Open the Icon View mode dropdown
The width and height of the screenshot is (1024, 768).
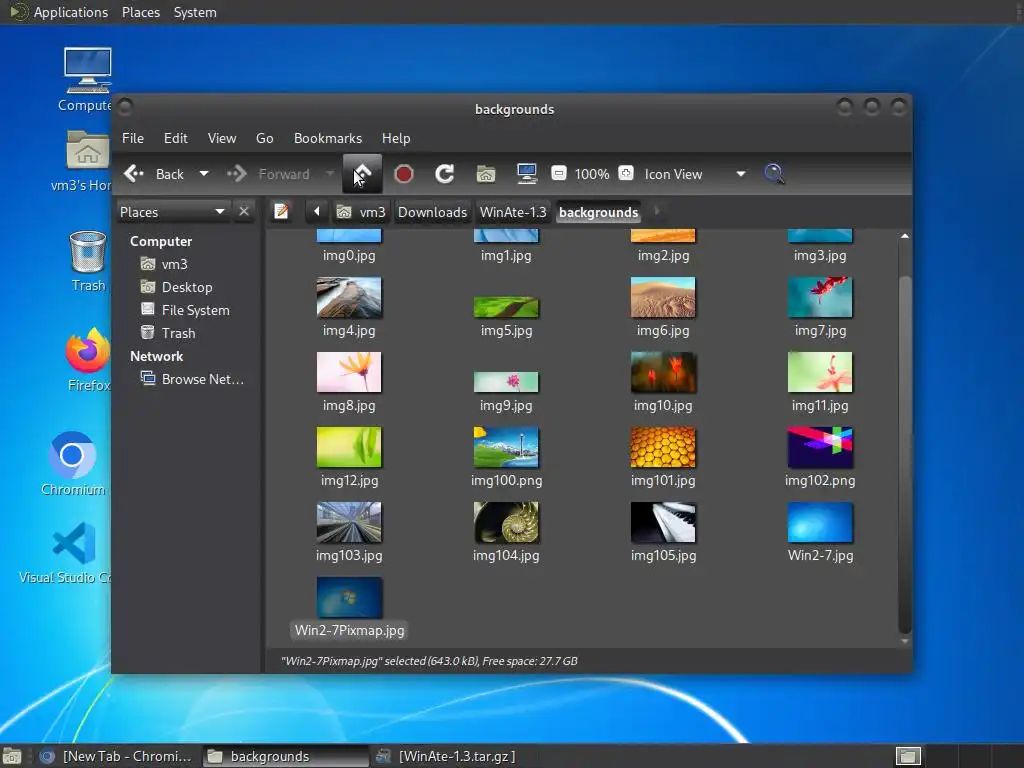click(695, 174)
